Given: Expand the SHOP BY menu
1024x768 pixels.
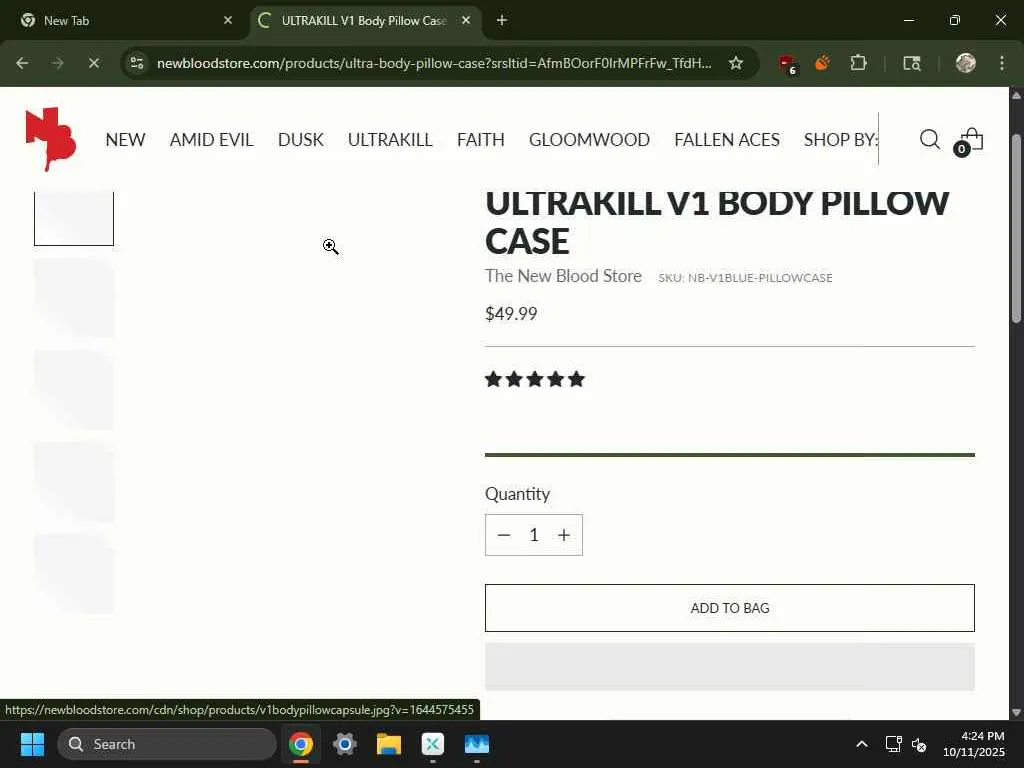Looking at the screenshot, I should pyautogui.click(x=840, y=140).
